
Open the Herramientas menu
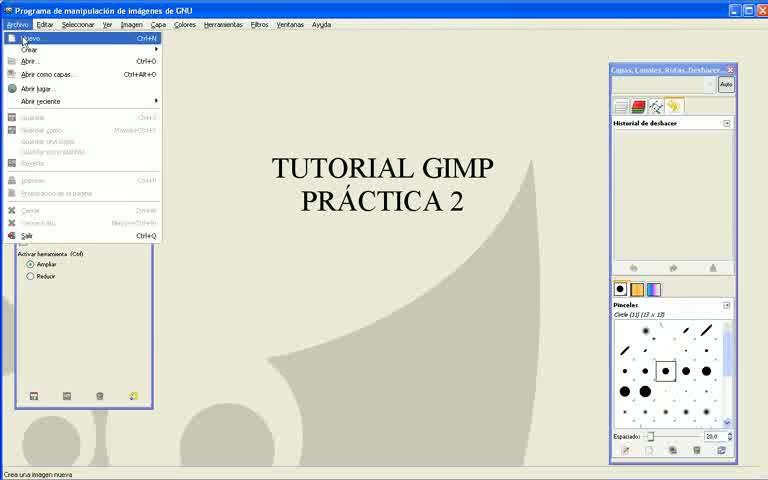pos(223,24)
